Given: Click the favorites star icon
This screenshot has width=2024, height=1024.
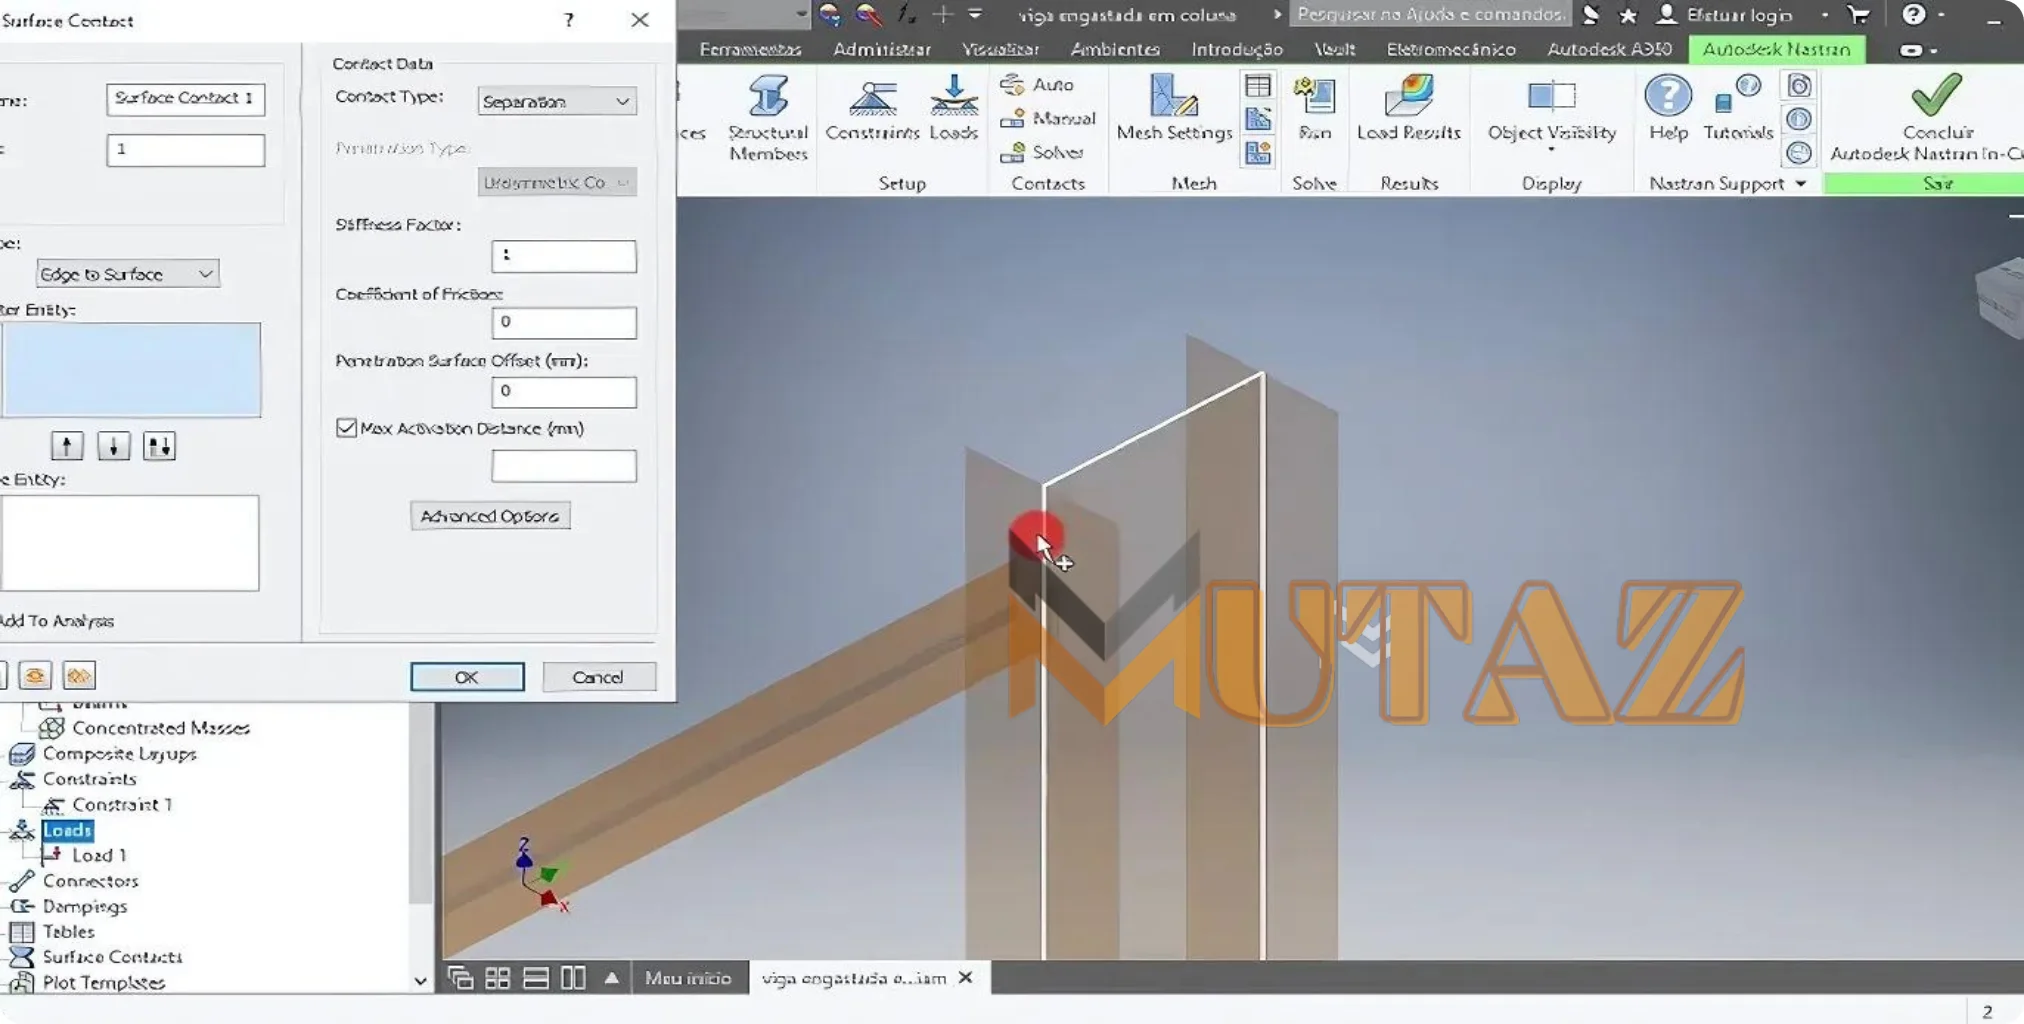Looking at the screenshot, I should pyautogui.click(x=1628, y=15).
